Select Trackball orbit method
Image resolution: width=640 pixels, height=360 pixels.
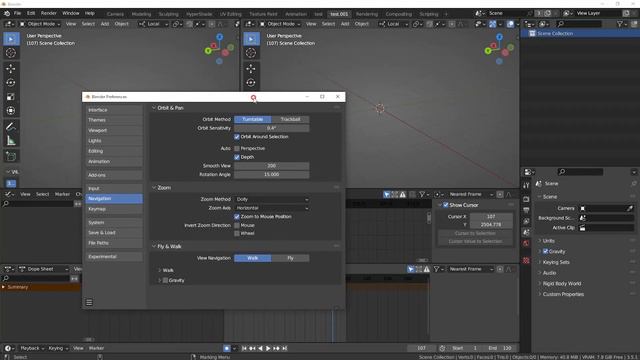tap(290, 119)
